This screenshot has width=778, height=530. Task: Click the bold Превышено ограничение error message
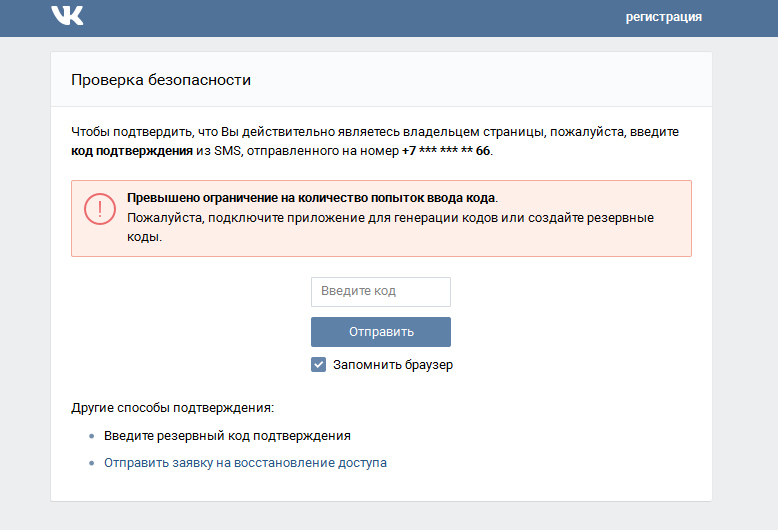(311, 198)
